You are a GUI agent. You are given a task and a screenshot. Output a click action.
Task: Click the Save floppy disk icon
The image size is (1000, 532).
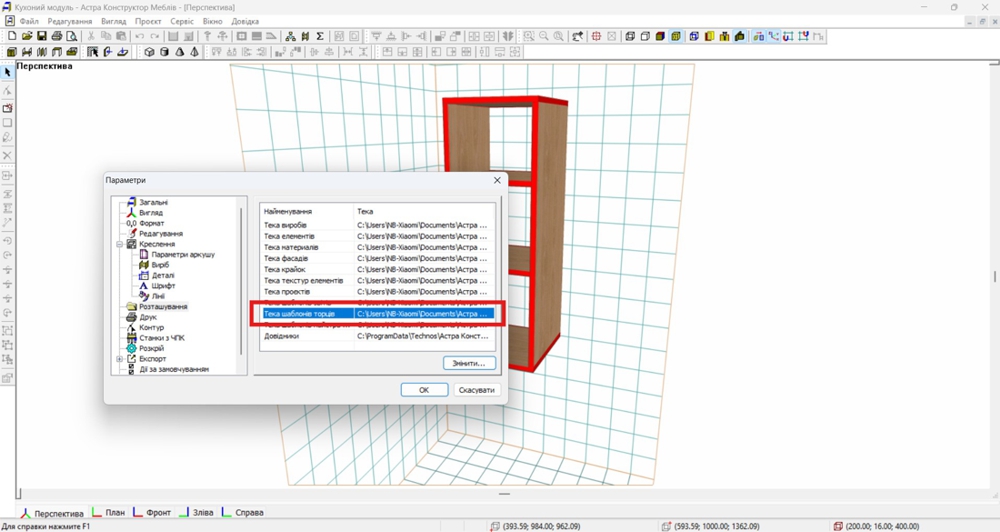tap(41, 36)
